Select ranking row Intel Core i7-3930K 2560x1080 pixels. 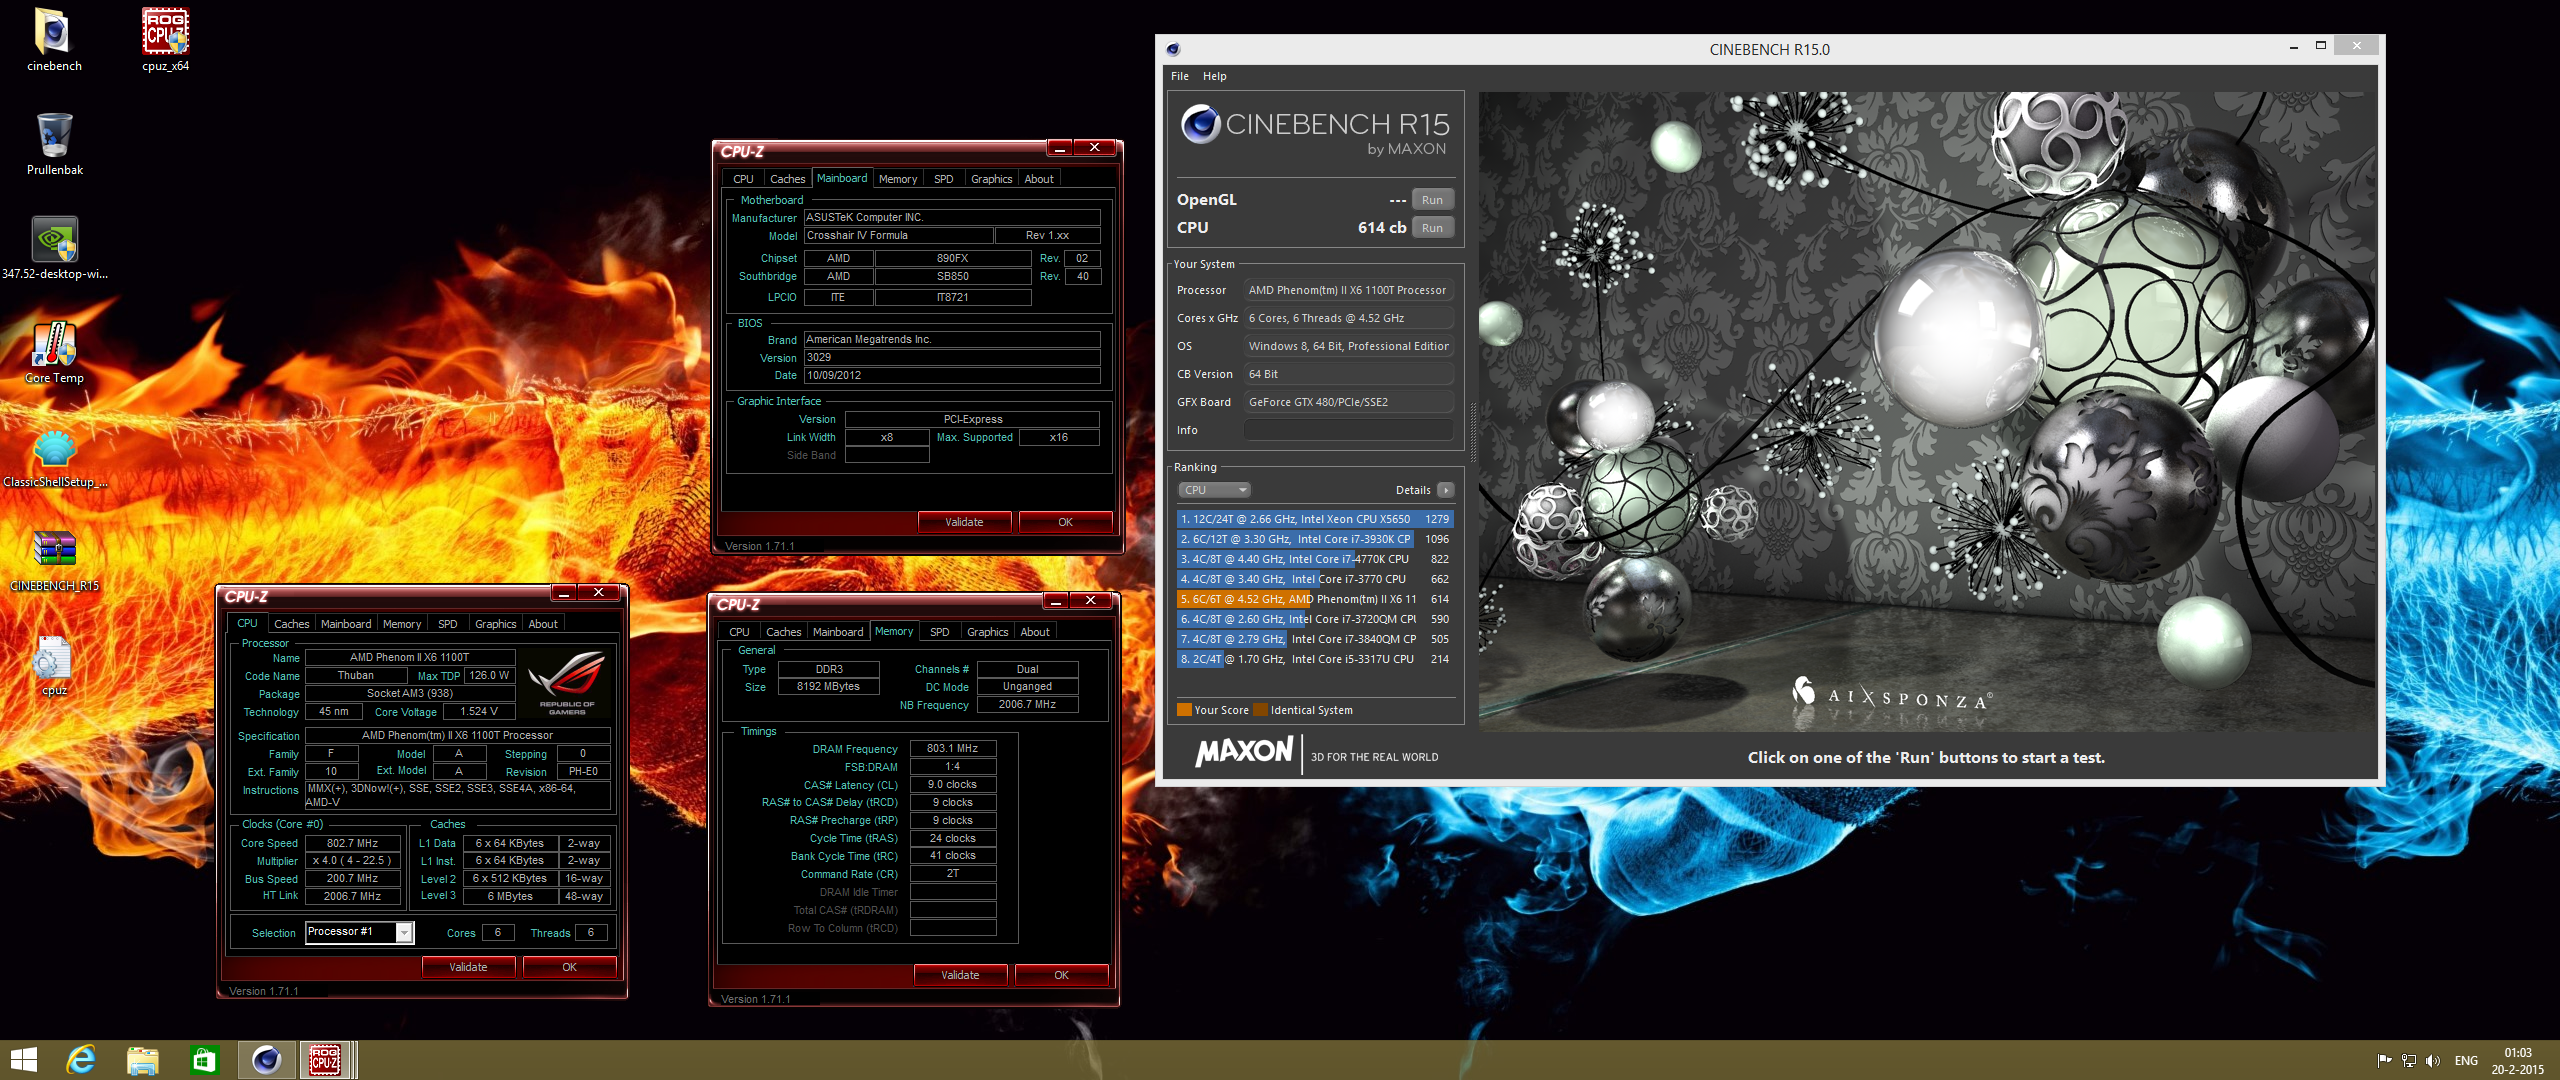pos(1315,539)
